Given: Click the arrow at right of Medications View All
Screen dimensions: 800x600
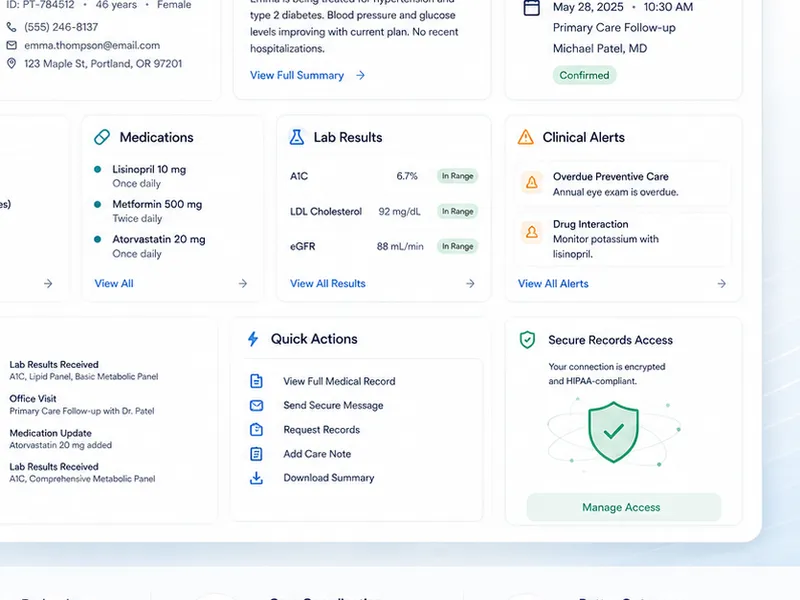Looking at the screenshot, I should coord(243,283).
